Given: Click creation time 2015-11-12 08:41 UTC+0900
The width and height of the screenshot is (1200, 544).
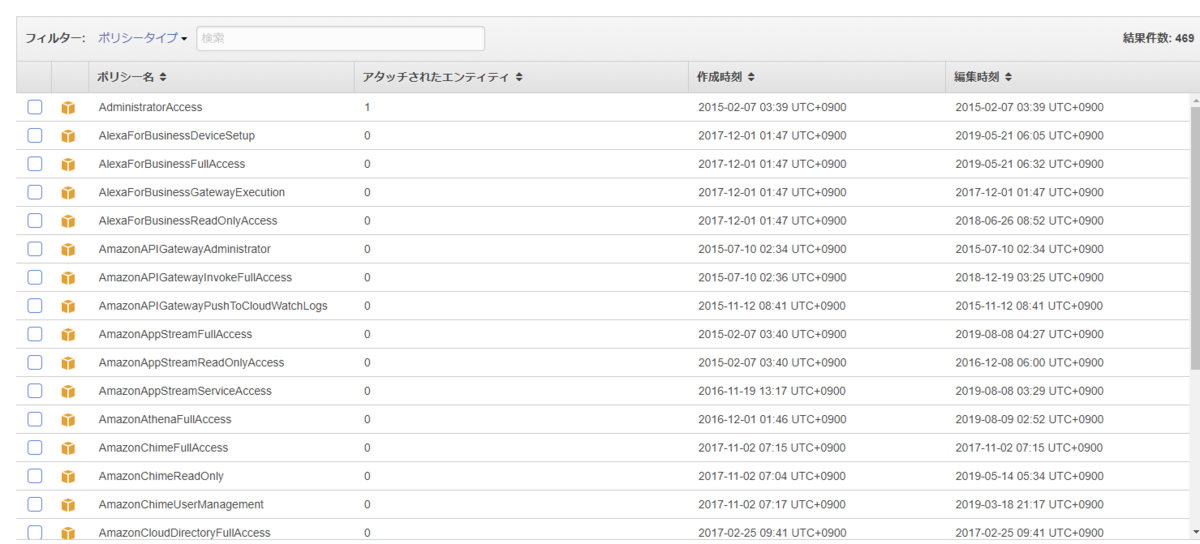Looking at the screenshot, I should click(x=772, y=306).
